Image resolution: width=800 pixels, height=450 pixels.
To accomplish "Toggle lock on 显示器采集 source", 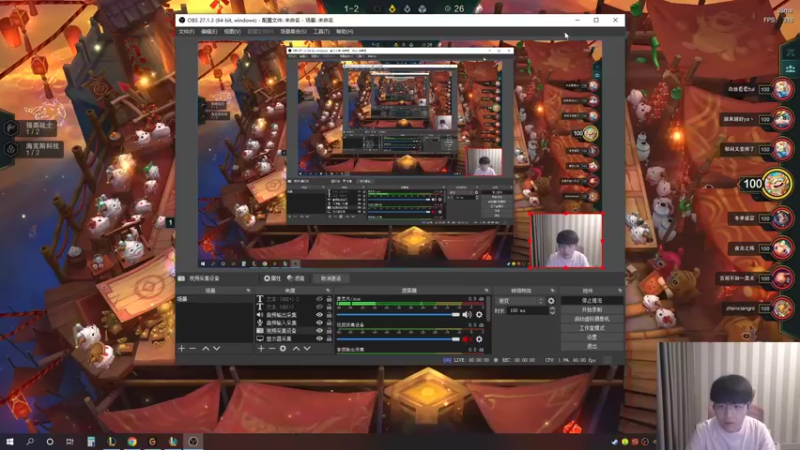I will click(x=329, y=339).
